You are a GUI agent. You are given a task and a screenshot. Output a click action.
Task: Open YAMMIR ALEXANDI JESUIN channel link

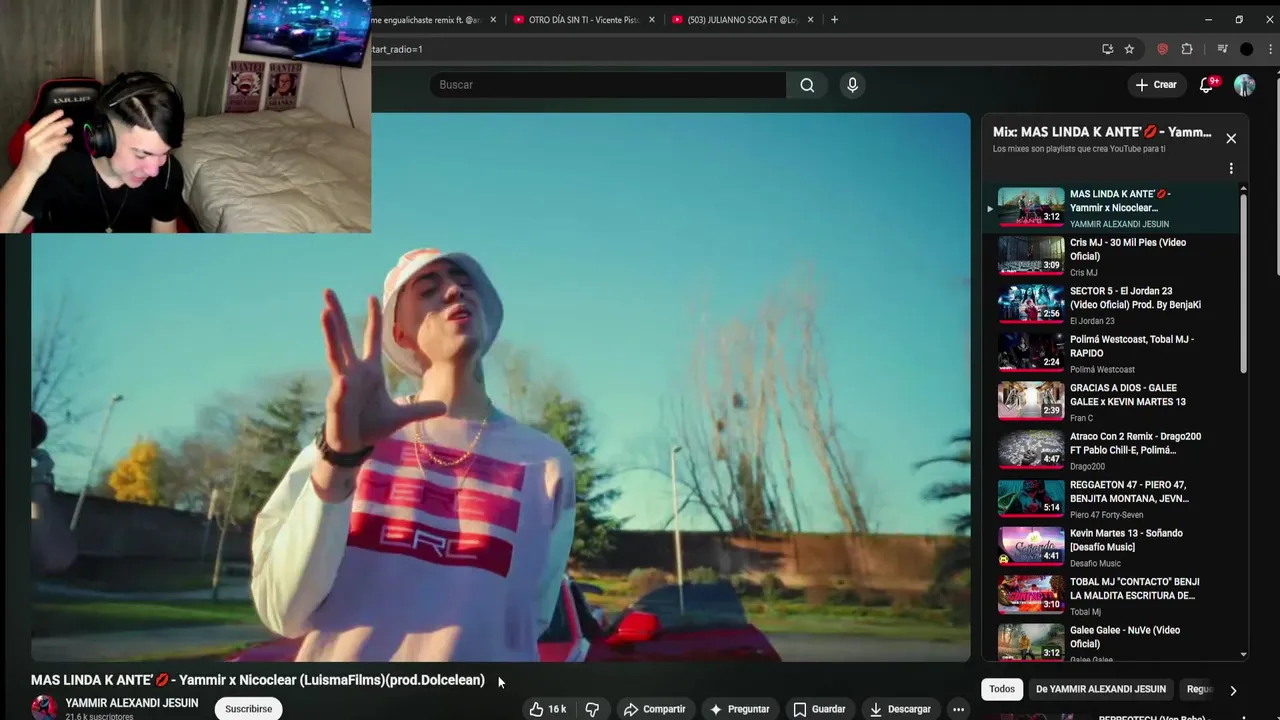132,703
